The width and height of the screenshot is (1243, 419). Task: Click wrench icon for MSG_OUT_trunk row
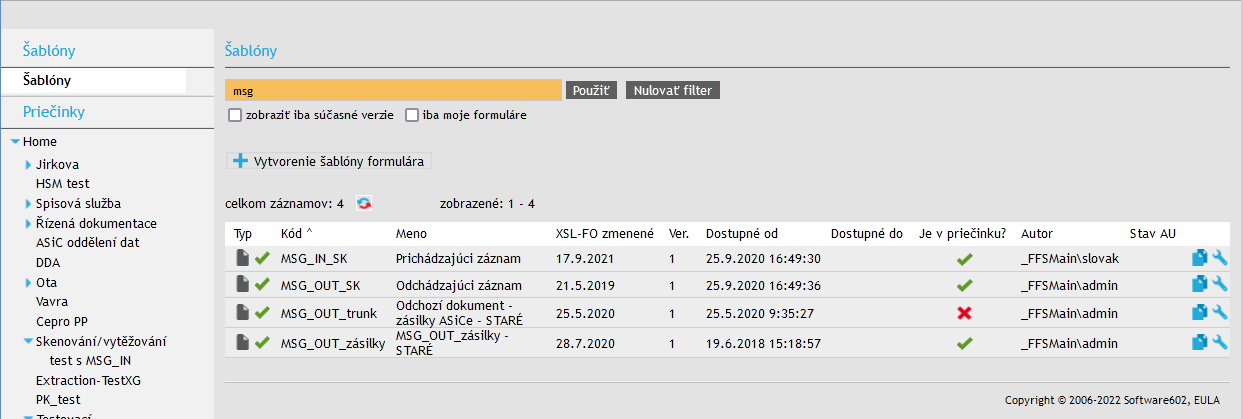1219,313
